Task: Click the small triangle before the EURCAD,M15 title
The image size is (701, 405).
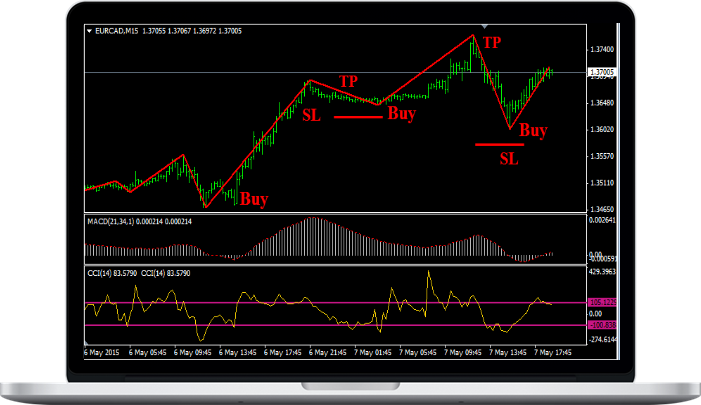Action: tap(90, 31)
